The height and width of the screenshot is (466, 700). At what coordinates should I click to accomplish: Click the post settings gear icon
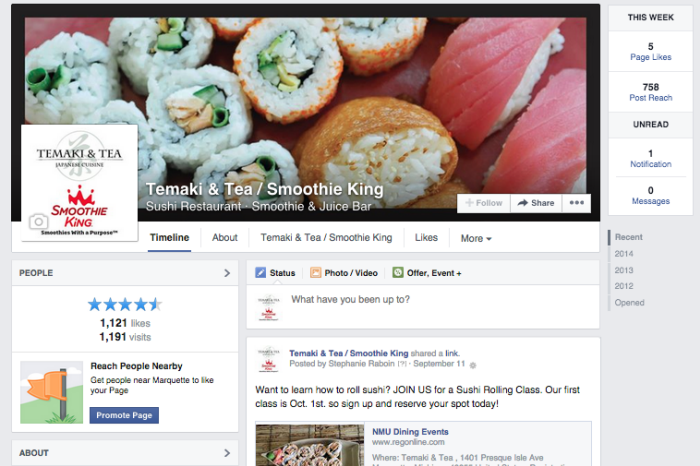click(x=473, y=365)
